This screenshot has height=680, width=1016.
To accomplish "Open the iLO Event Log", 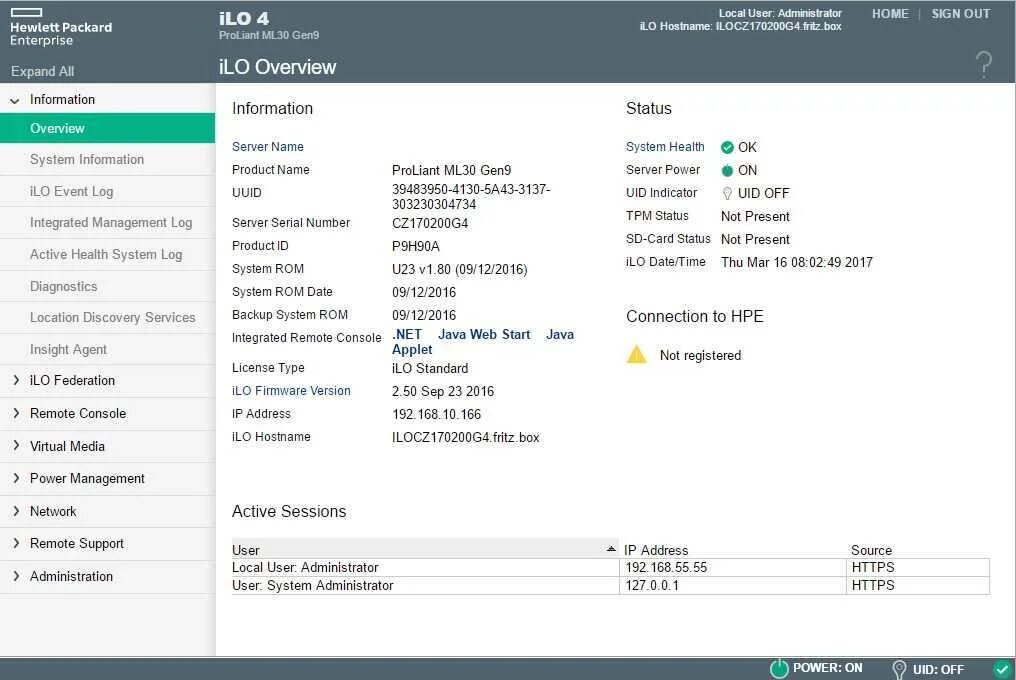I will [x=108, y=191].
